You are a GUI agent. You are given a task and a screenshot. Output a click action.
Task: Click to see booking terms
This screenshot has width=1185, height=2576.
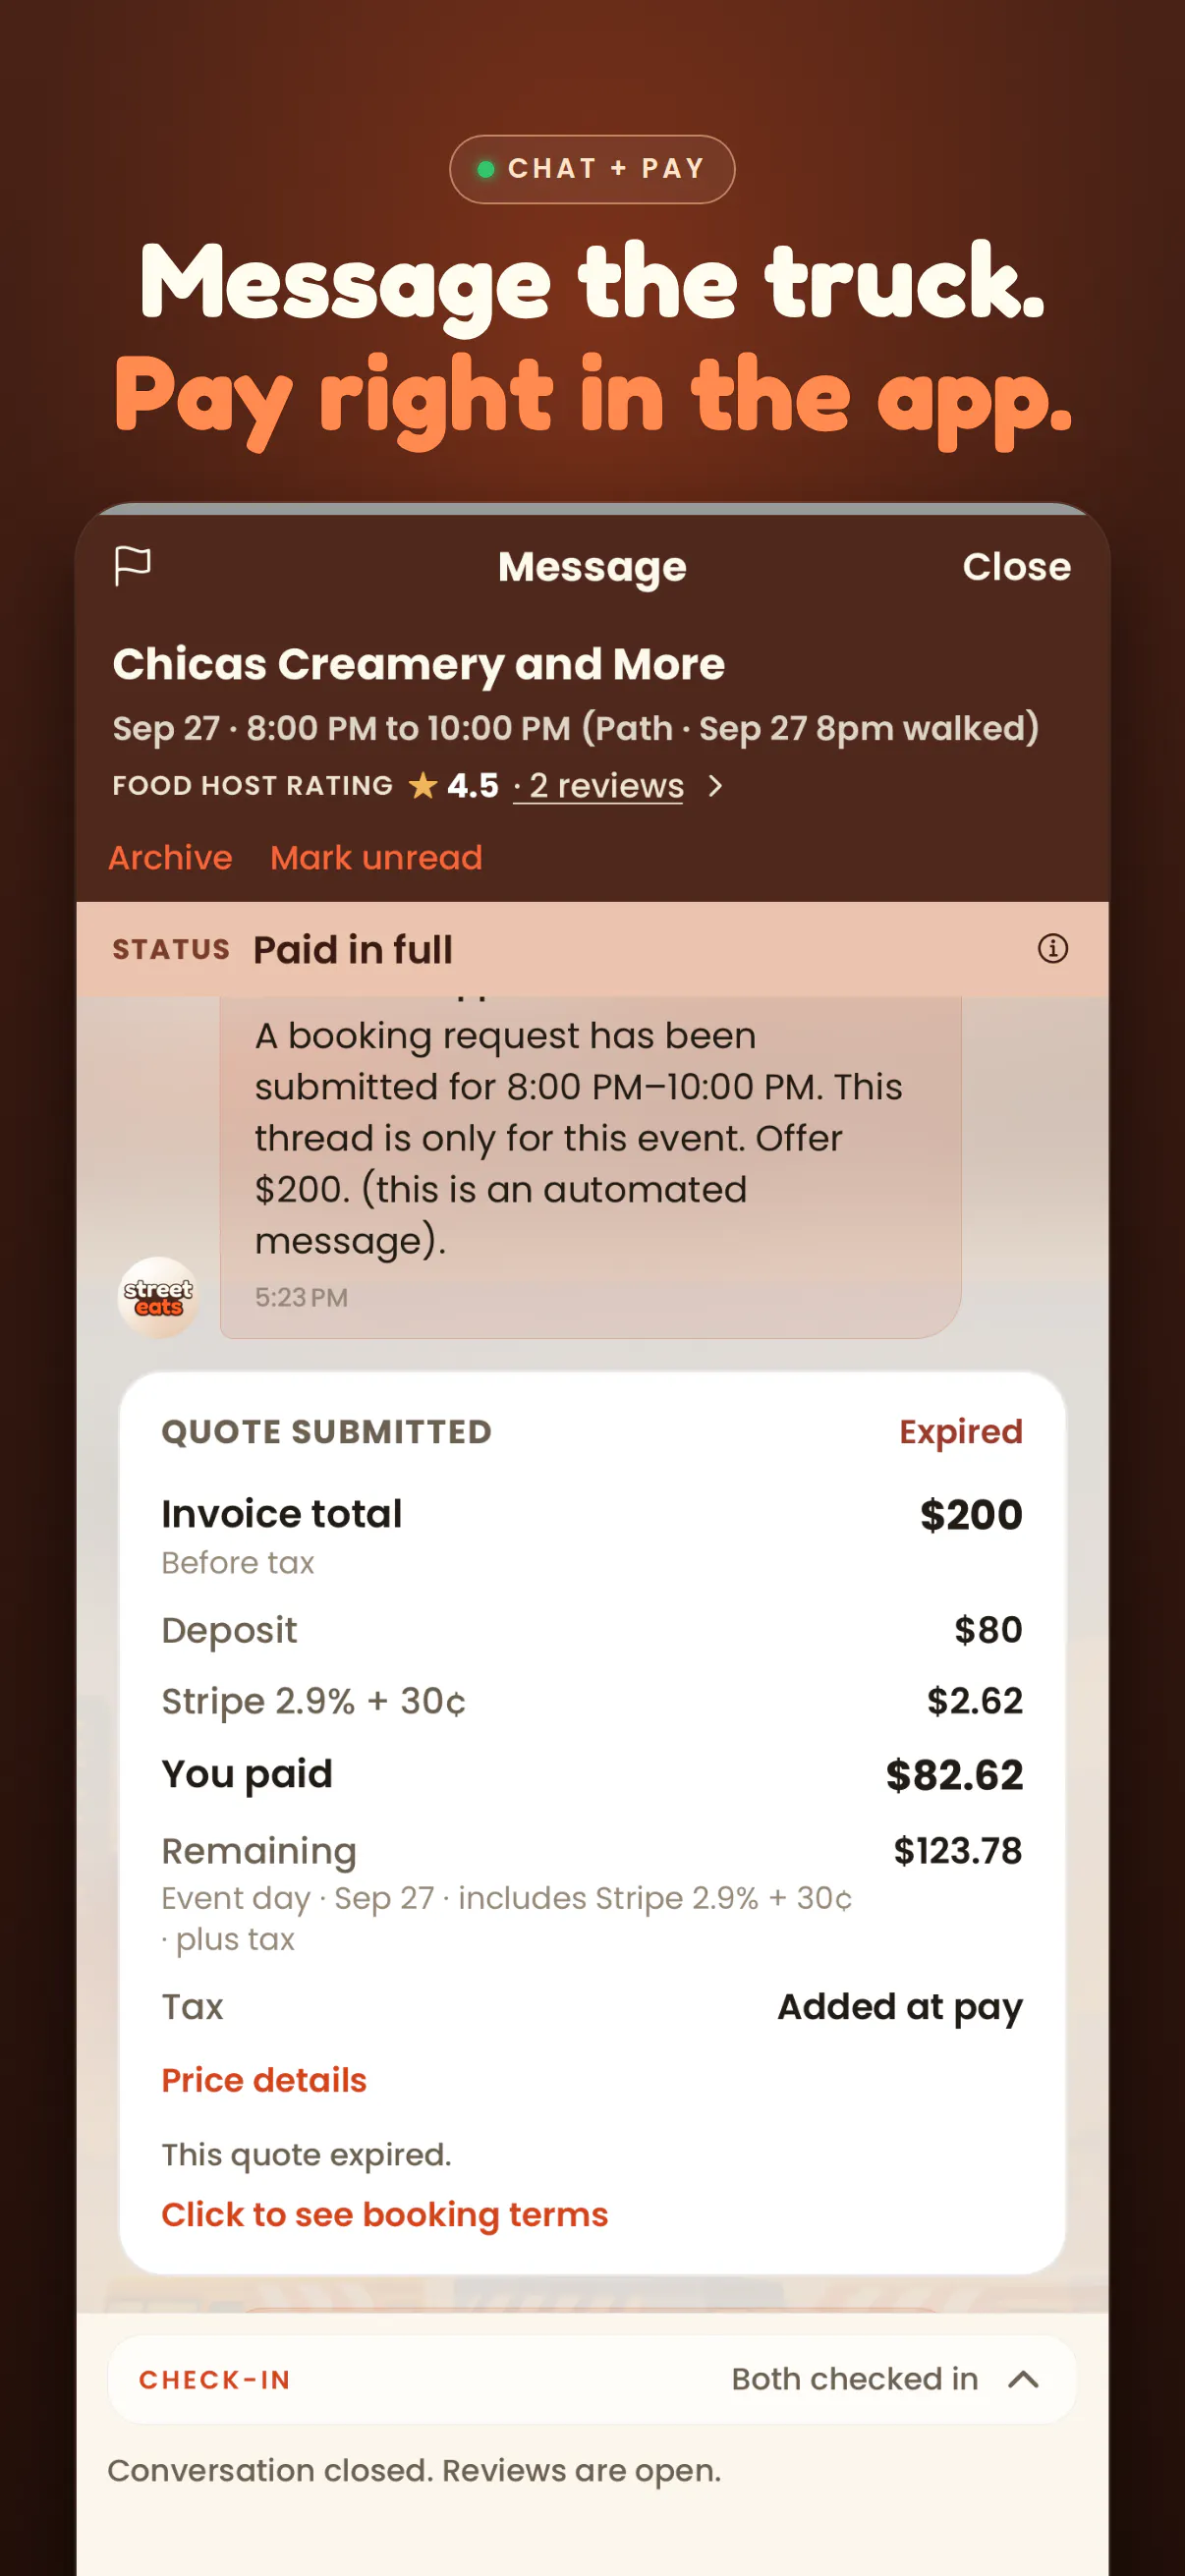384,2214
